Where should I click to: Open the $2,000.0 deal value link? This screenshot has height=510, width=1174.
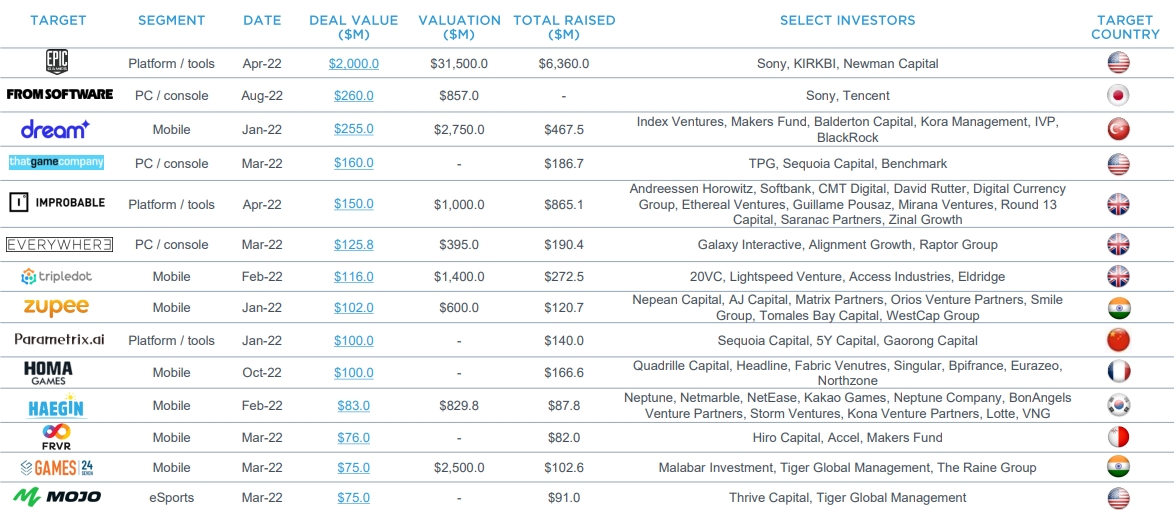point(354,64)
